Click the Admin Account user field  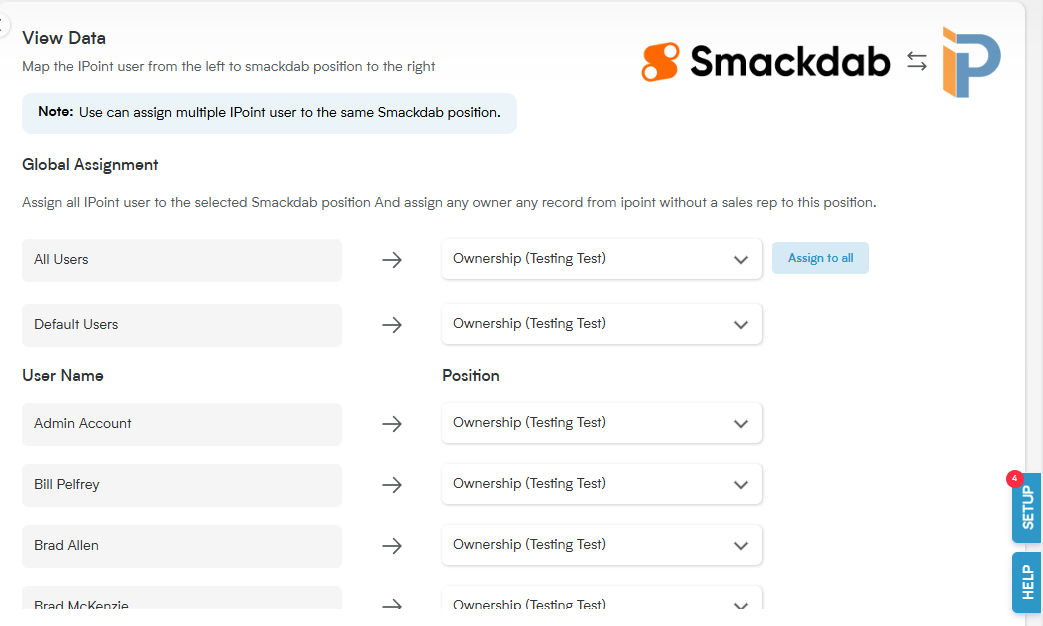click(182, 424)
